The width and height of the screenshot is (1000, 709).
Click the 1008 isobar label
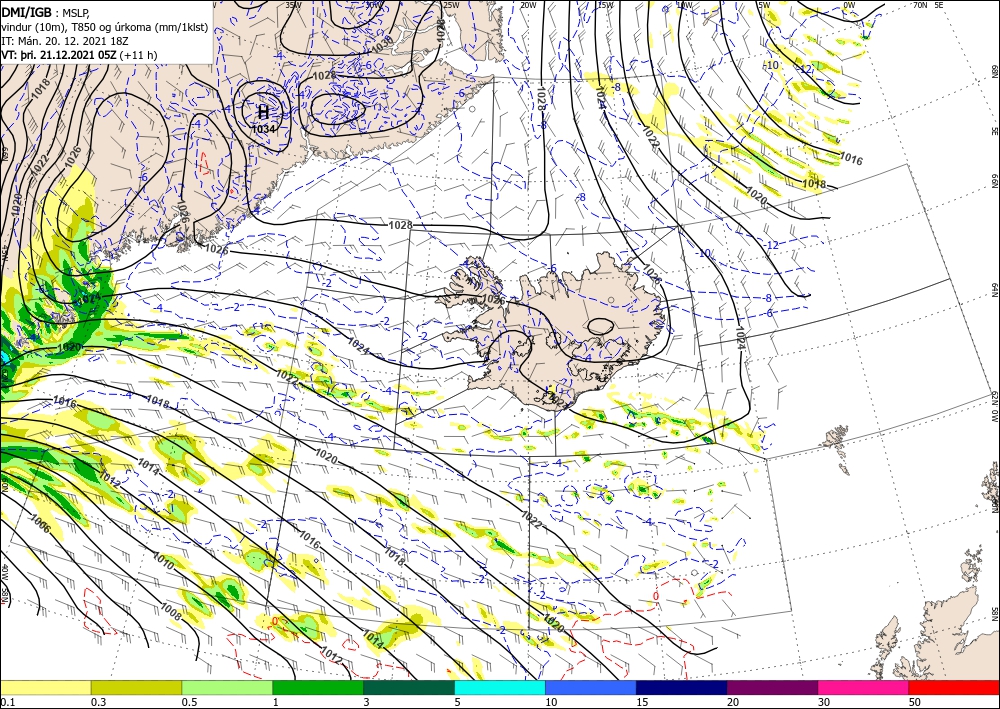pos(170,611)
